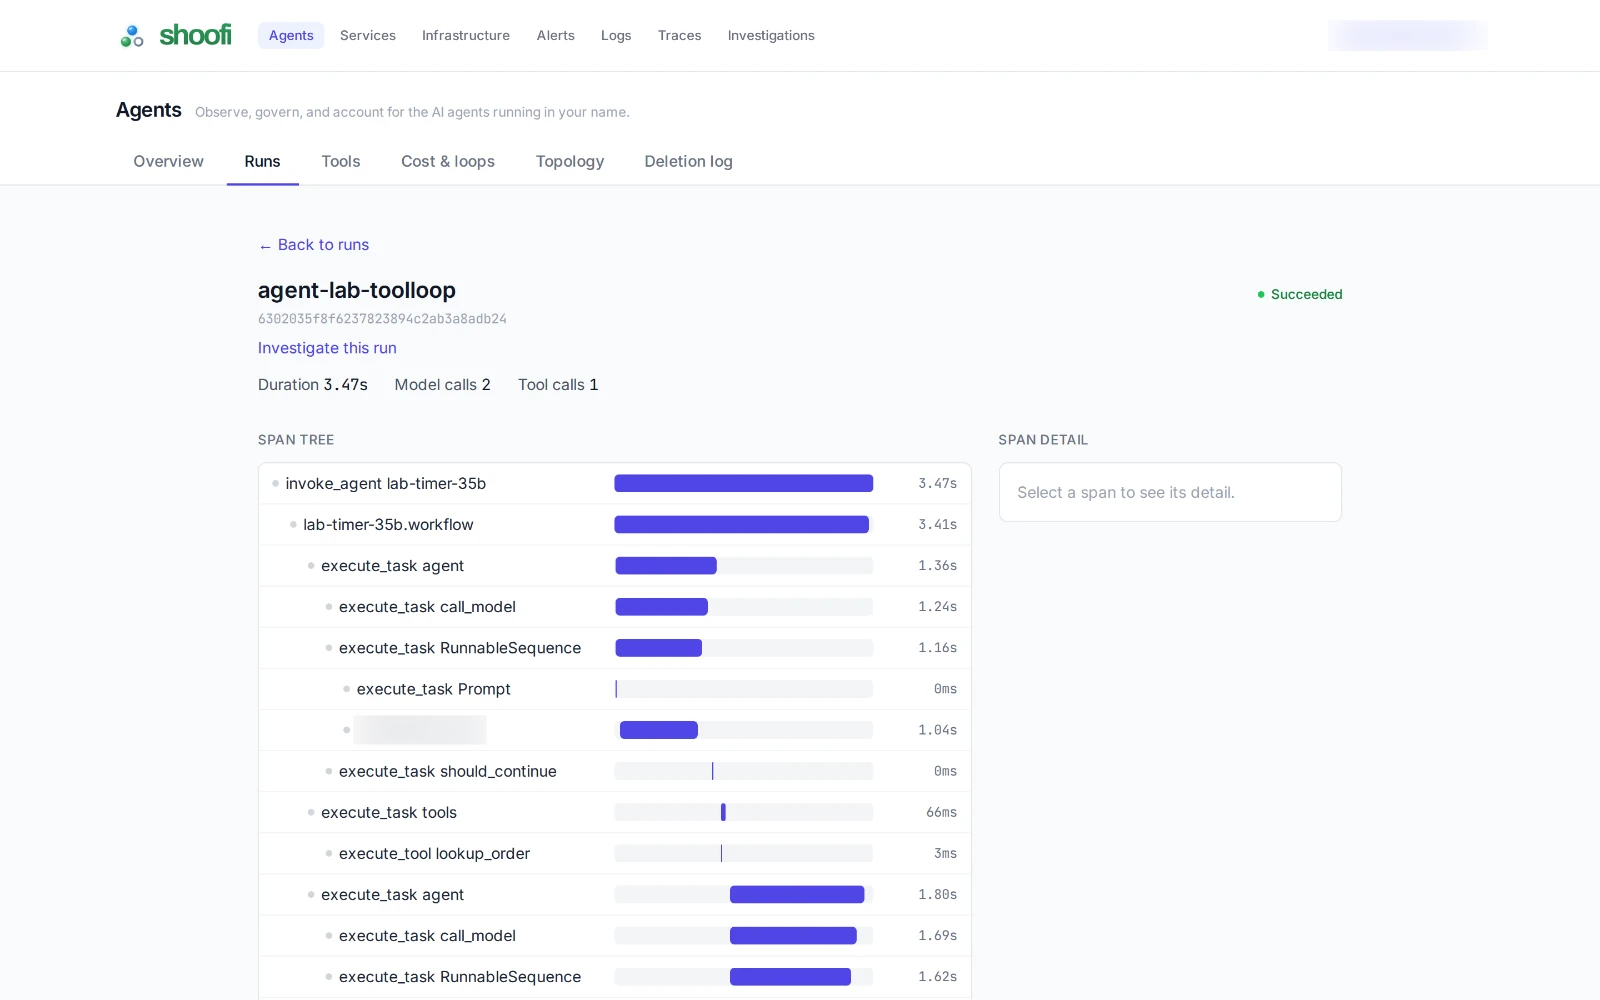The width and height of the screenshot is (1600, 1000).
Task: Click the span detail placeholder panel
Action: (1170, 492)
